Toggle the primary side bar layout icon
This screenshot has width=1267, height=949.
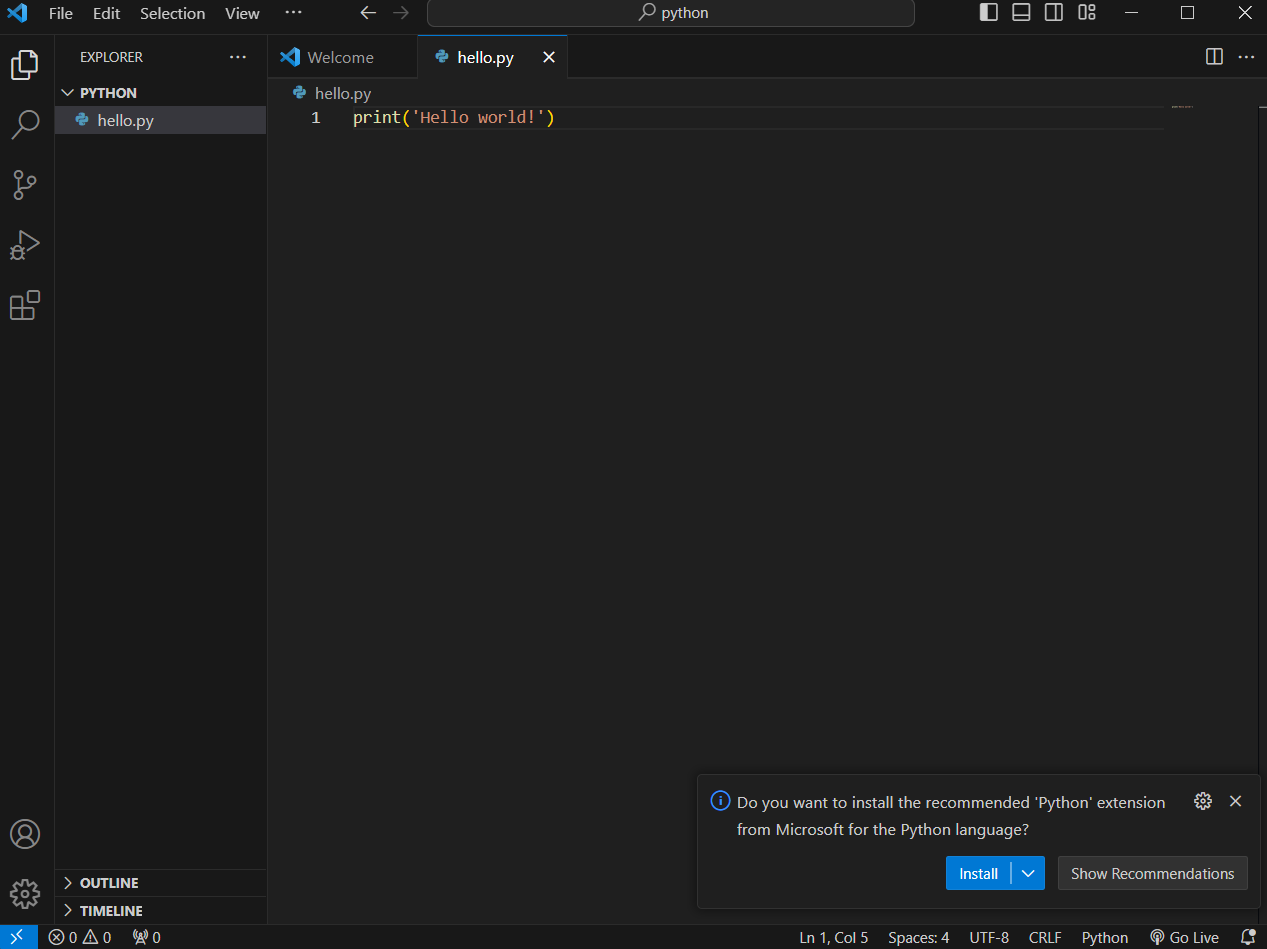(x=988, y=13)
